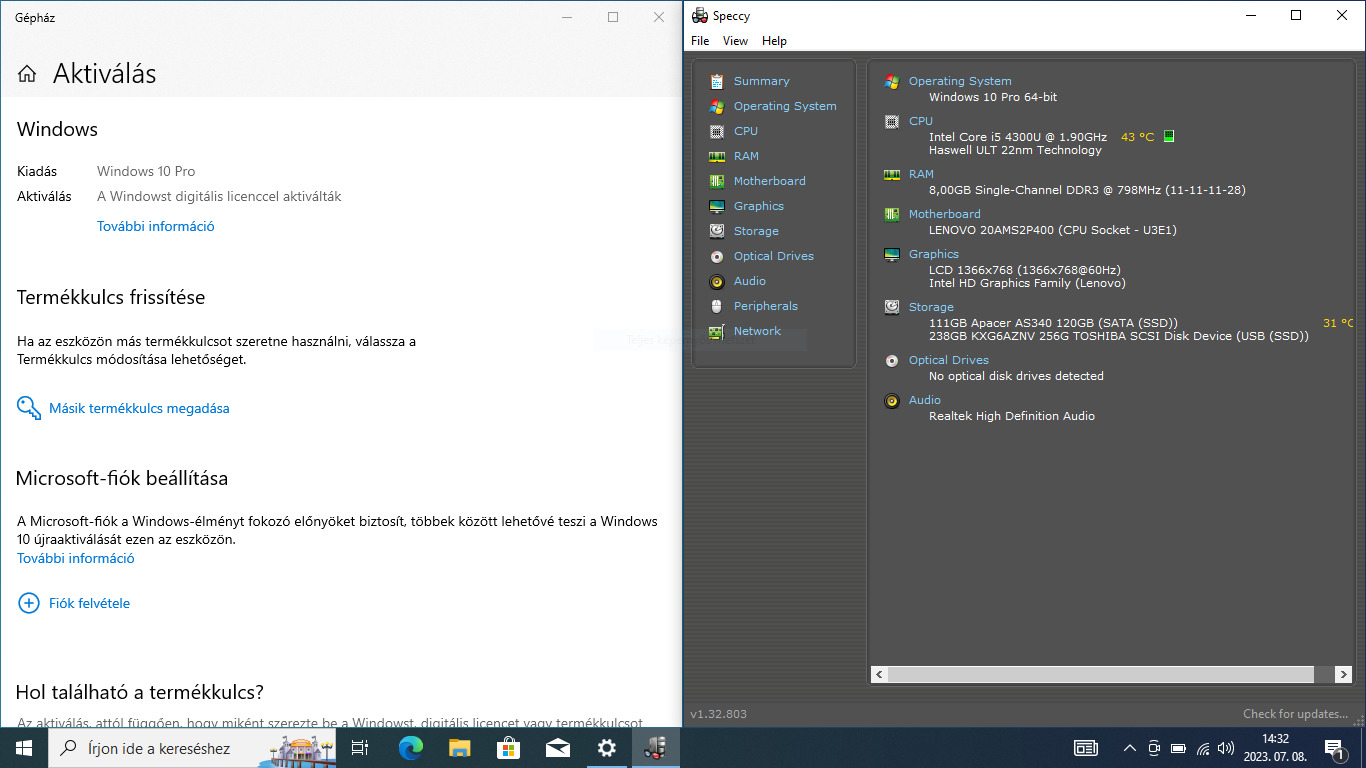Click the CPU temperature indicator icon
The image size is (1366, 768).
pyautogui.click(x=1168, y=137)
